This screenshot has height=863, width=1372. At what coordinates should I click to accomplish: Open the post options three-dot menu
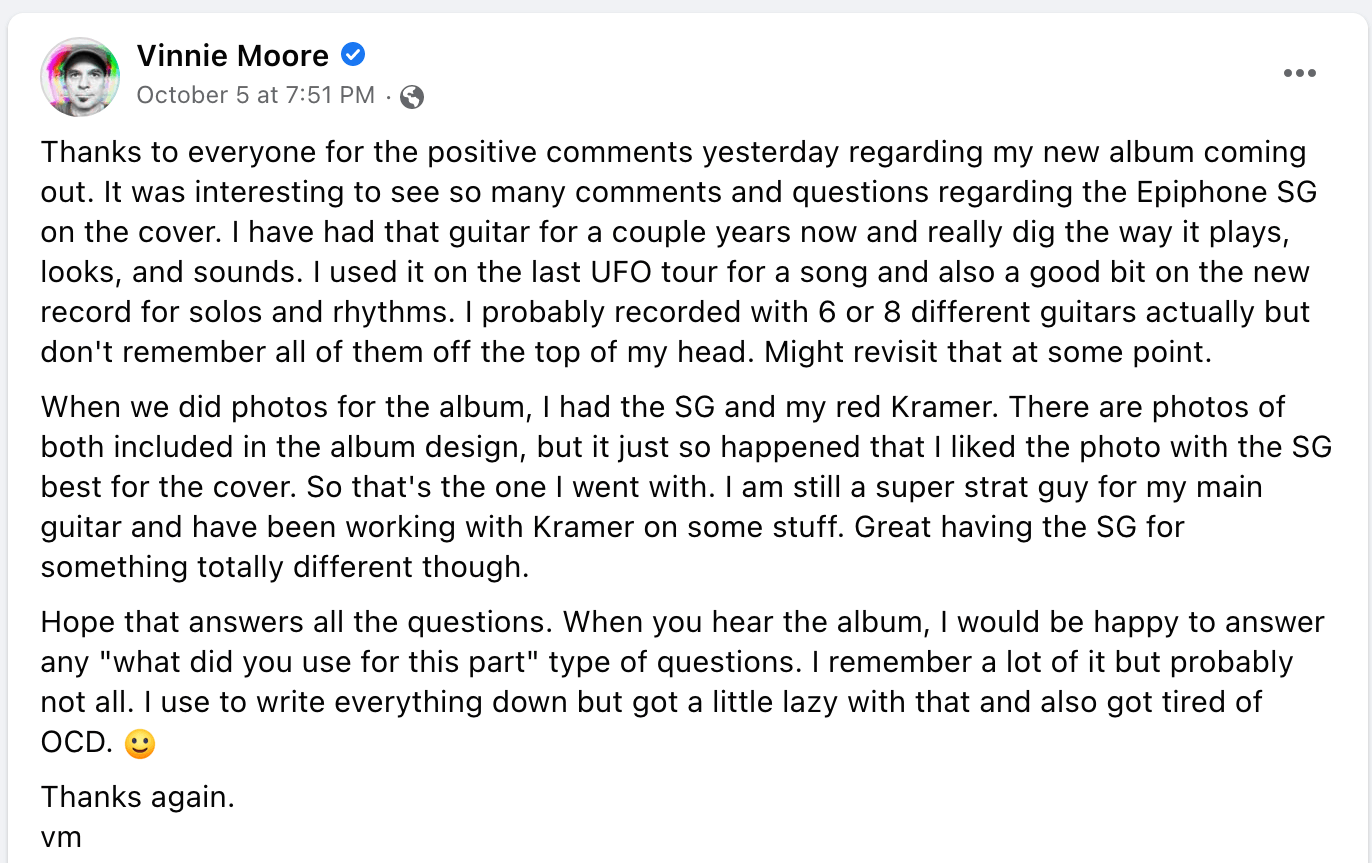coord(1299,73)
